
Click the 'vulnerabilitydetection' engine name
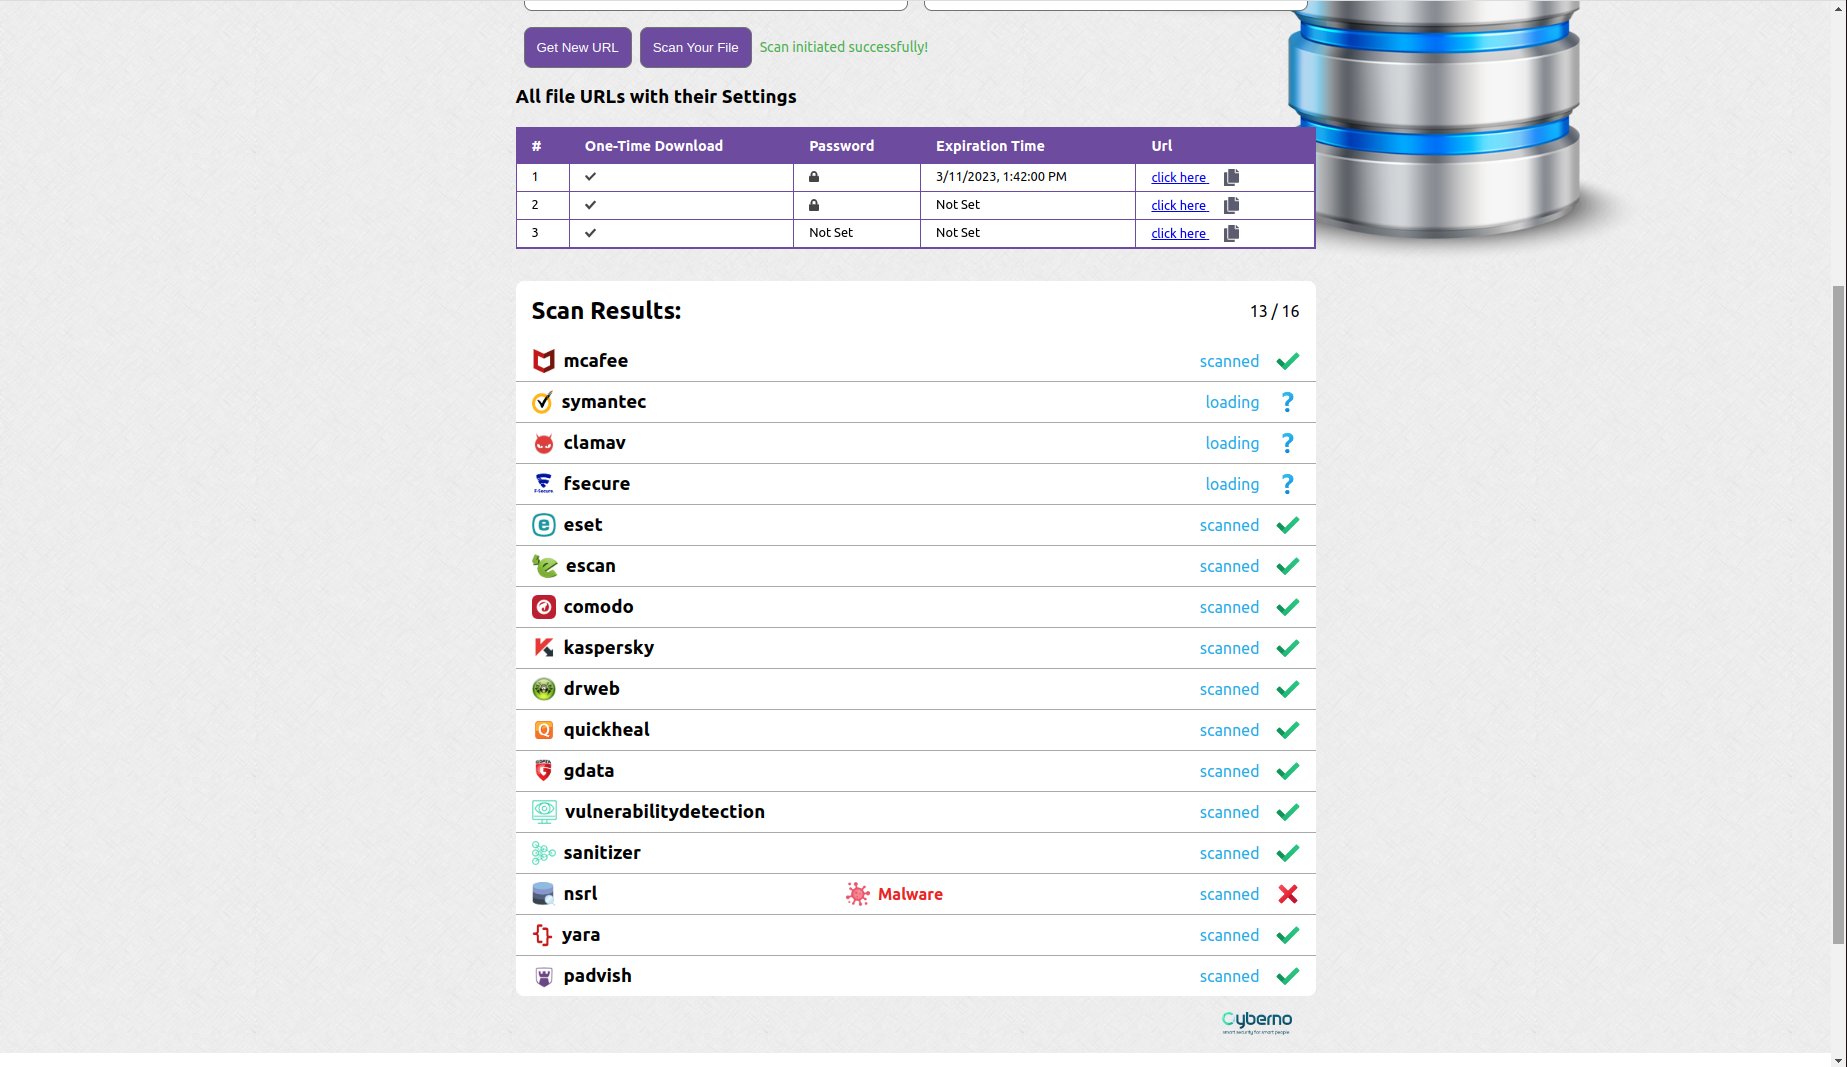(664, 812)
